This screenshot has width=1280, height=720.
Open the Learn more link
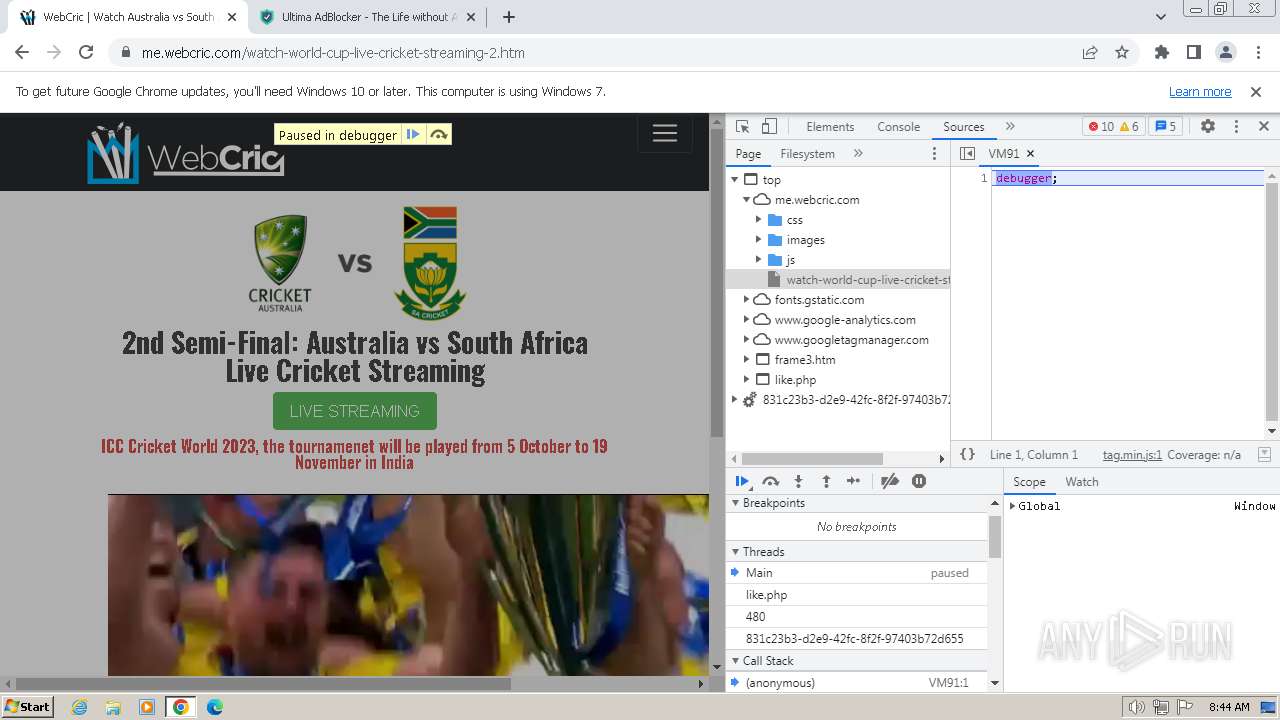tap(1200, 92)
